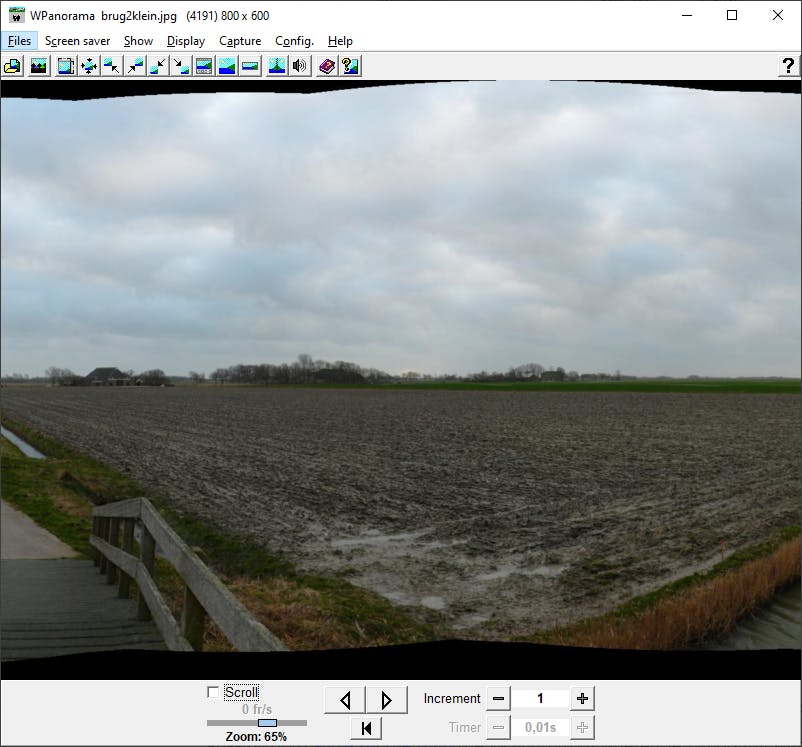Viewport: 802px width, 747px height.
Task: Click the context help question-mark icon
Action: click(789, 66)
